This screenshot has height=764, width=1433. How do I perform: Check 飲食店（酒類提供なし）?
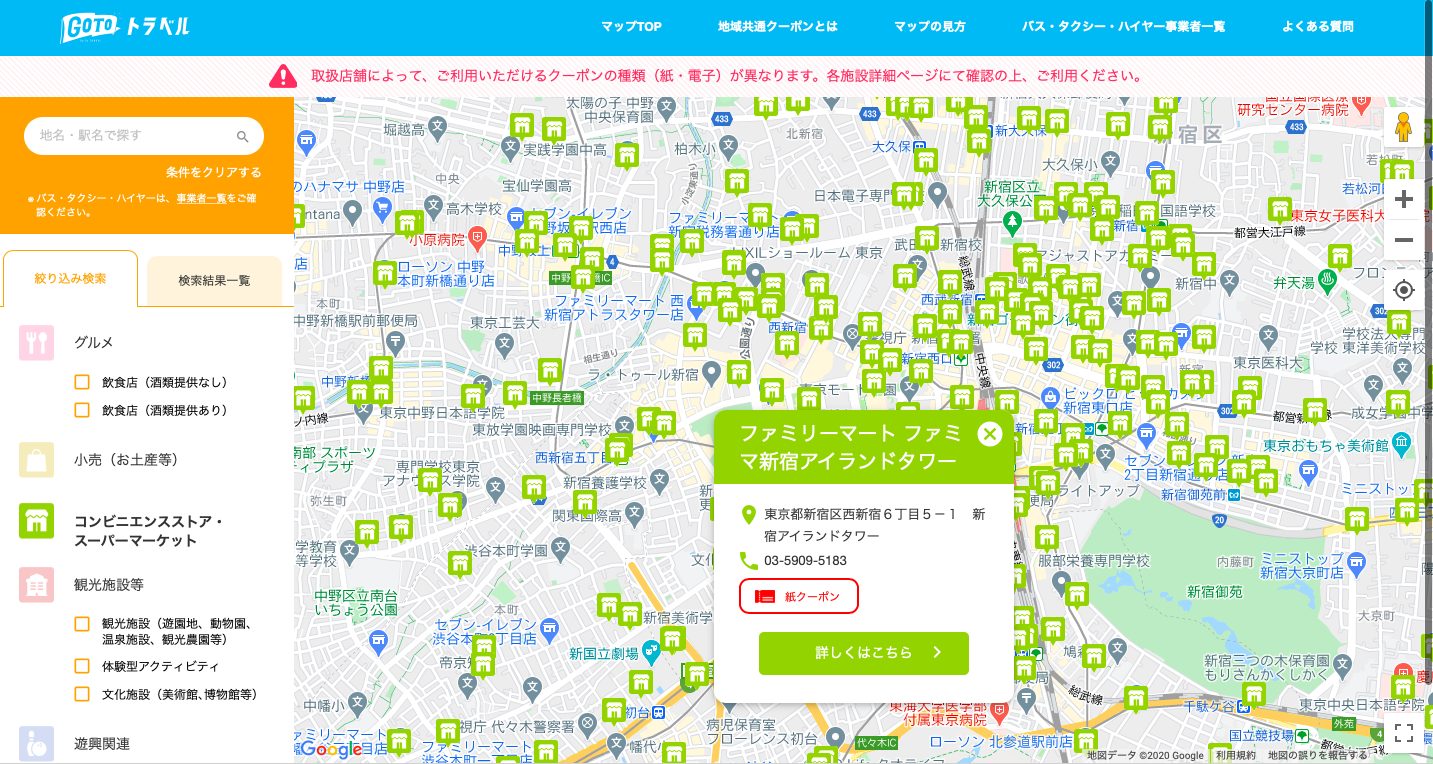(x=83, y=382)
